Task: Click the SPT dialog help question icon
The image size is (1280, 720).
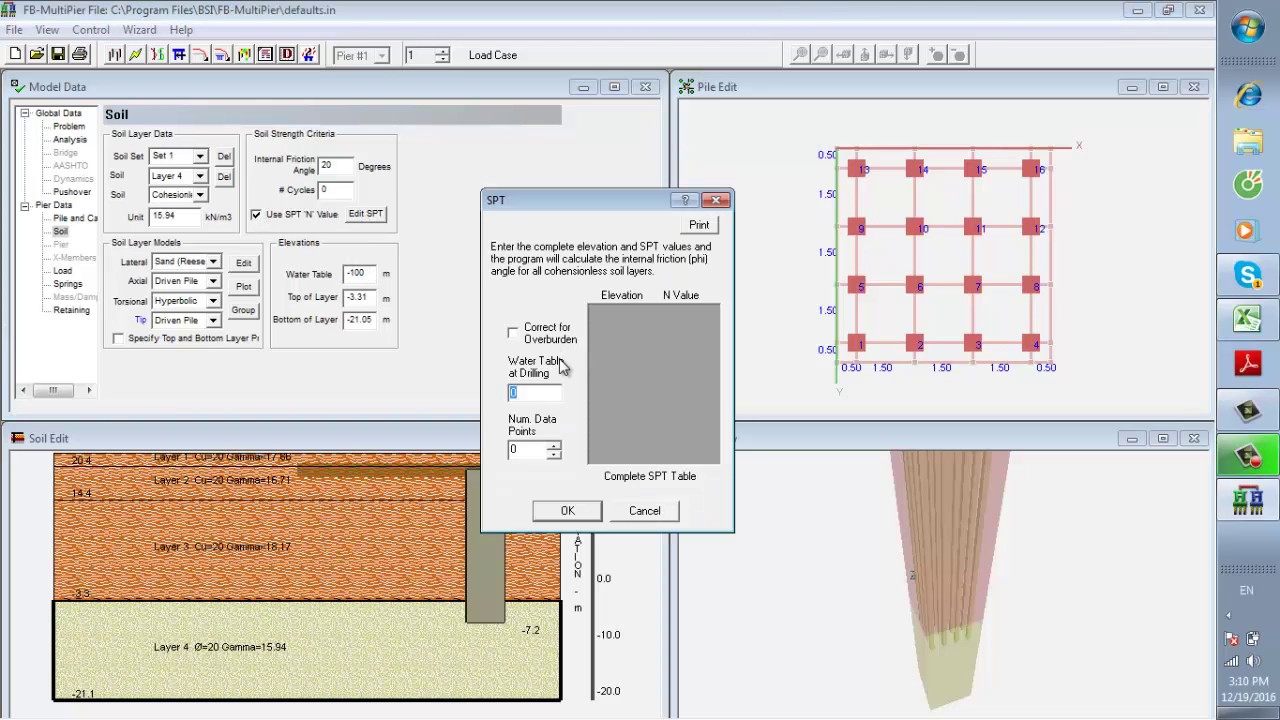Action: click(685, 200)
